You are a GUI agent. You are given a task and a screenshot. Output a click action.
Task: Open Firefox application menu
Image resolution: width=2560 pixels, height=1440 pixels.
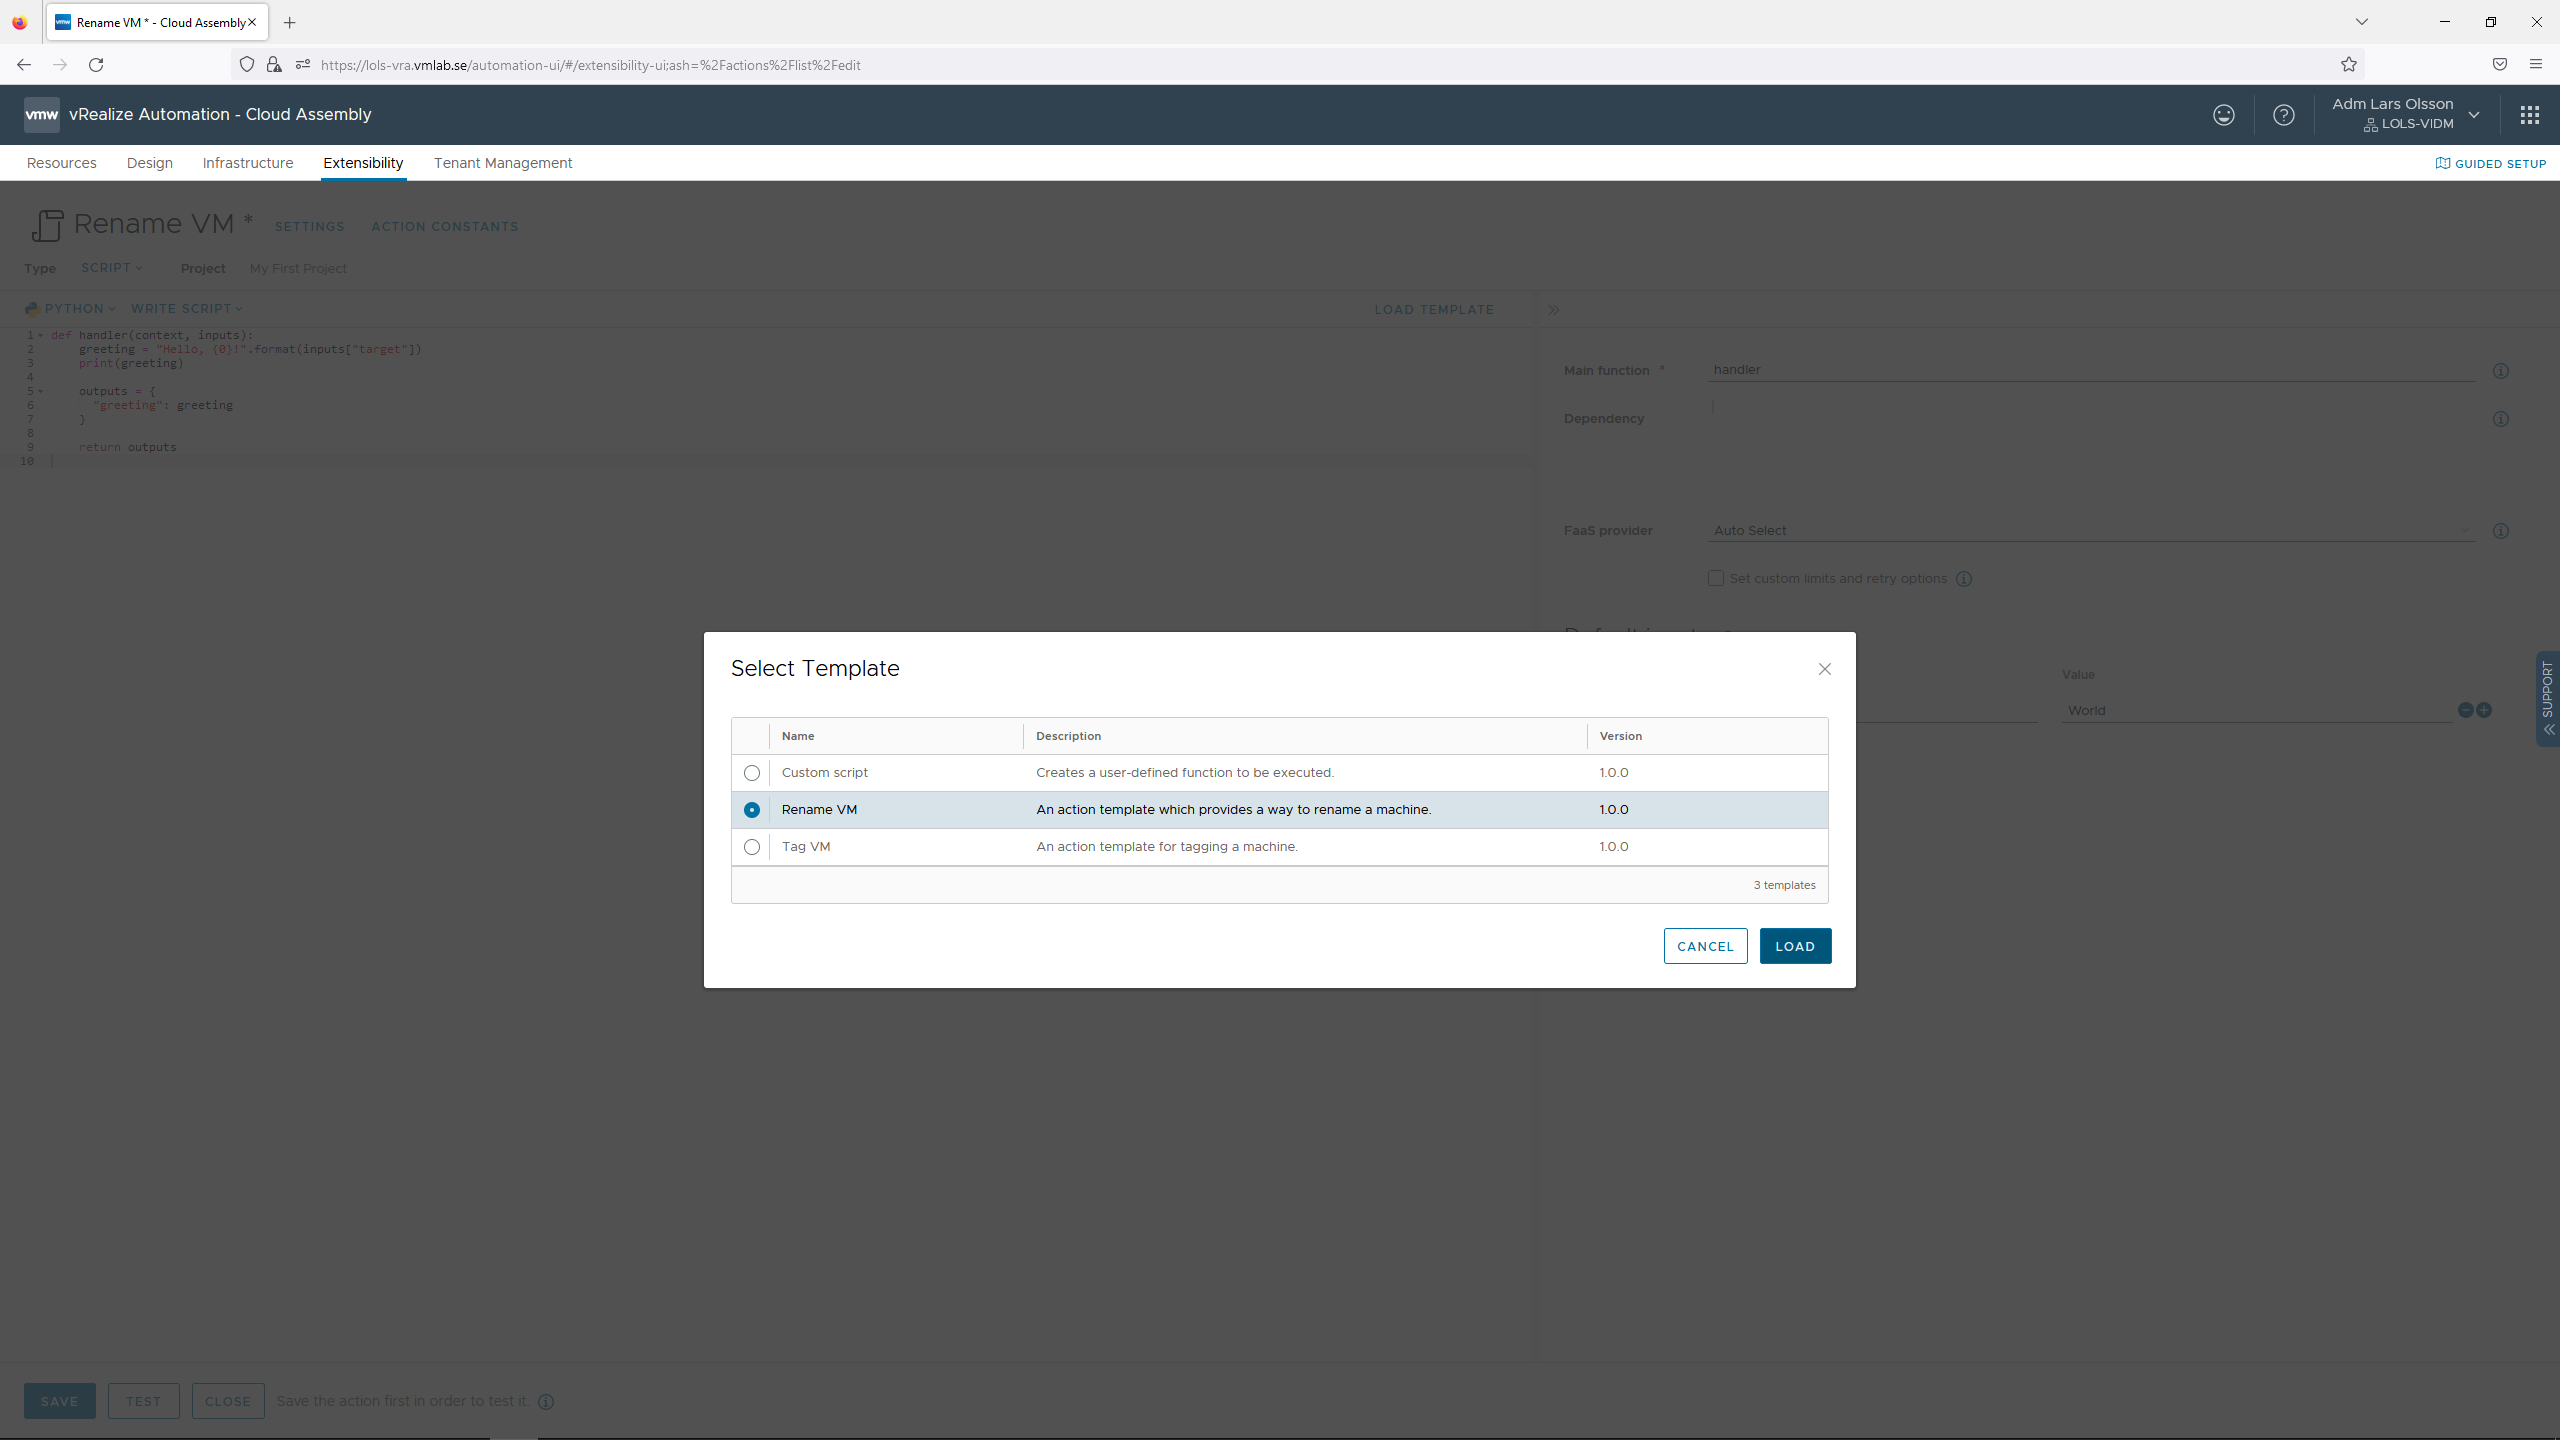(x=2536, y=65)
